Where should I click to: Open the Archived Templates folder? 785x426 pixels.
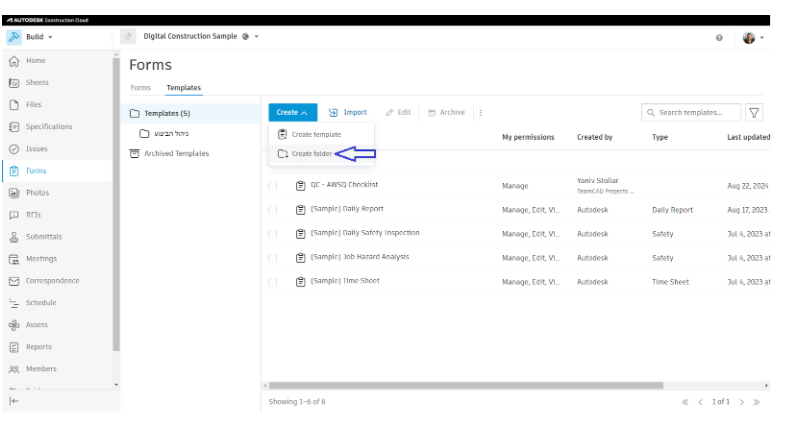click(x=176, y=154)
